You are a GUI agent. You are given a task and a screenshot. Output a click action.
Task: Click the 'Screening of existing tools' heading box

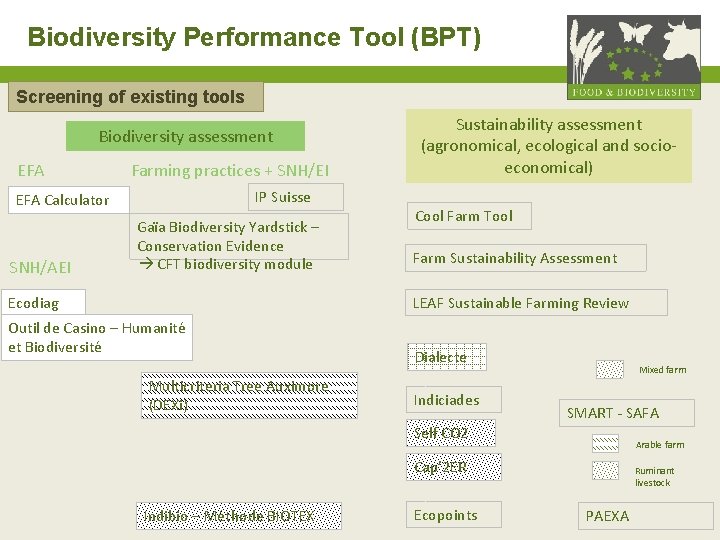click(x=136, y=97)
